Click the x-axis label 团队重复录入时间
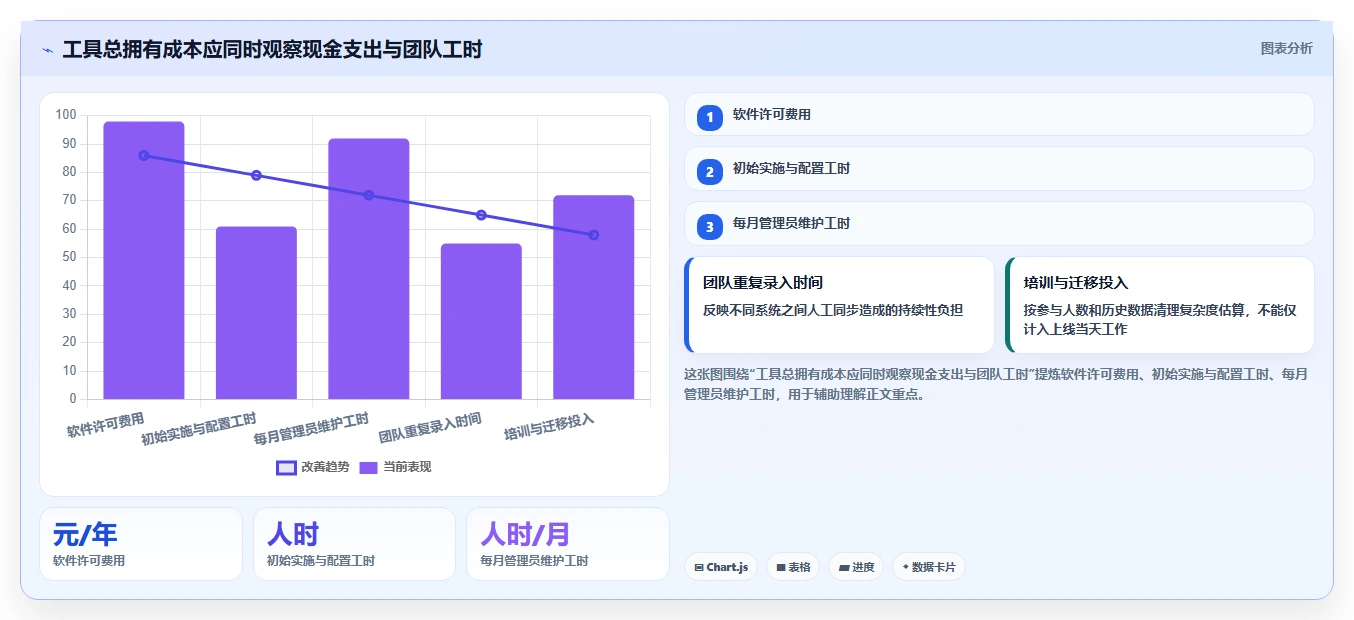Image resolution: width=1354 pixels, height=620 pixels. pyautogui.click(x=430, y=427)
